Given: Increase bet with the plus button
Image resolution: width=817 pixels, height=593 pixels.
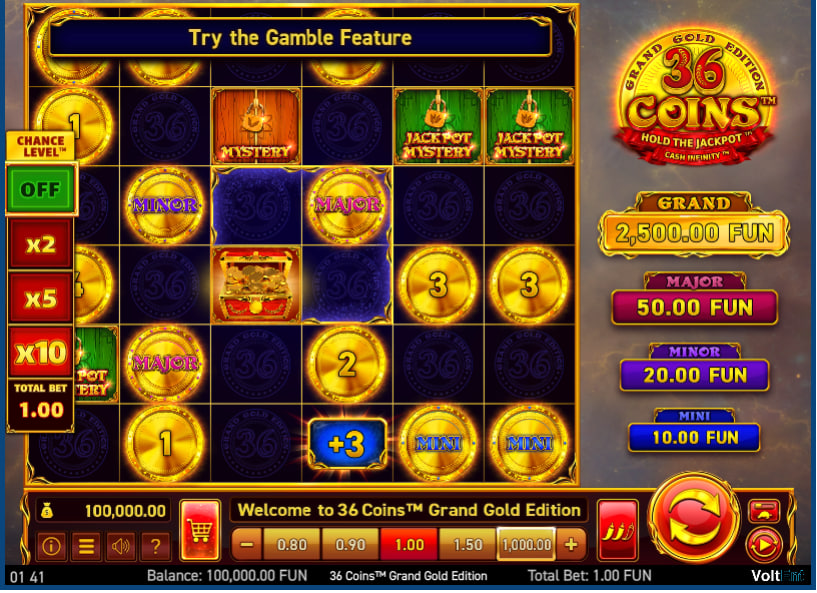Looking at the screenshot, I should click(x=571, y=545).
